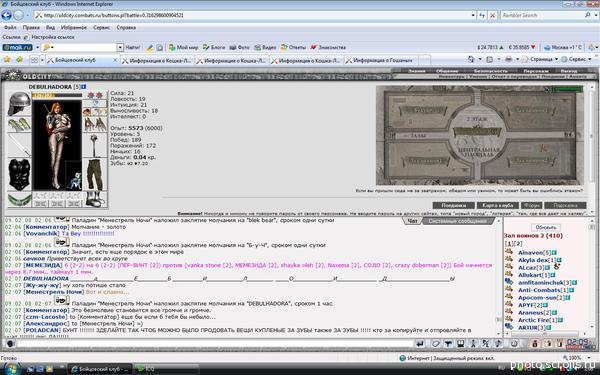
Task: Click the floppy save-chat icon
Action: click(x=461, y=344)
